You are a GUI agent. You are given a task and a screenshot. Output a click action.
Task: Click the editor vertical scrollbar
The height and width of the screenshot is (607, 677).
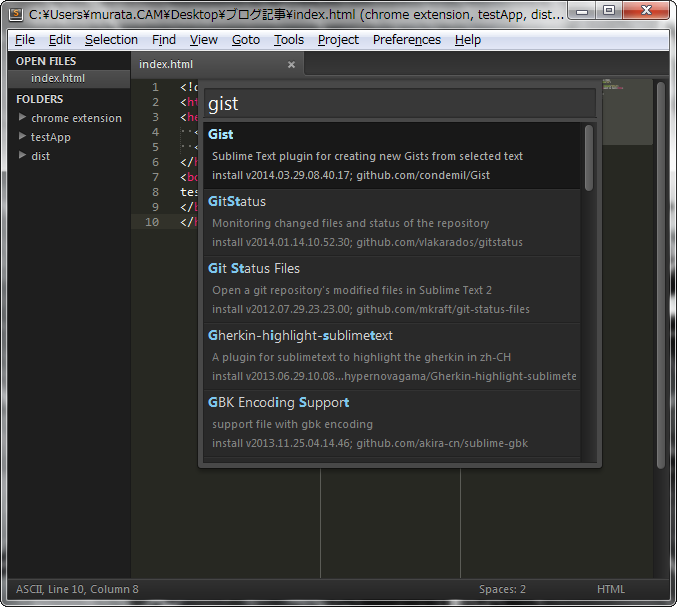pyautogui.click(x=661, y=275)
